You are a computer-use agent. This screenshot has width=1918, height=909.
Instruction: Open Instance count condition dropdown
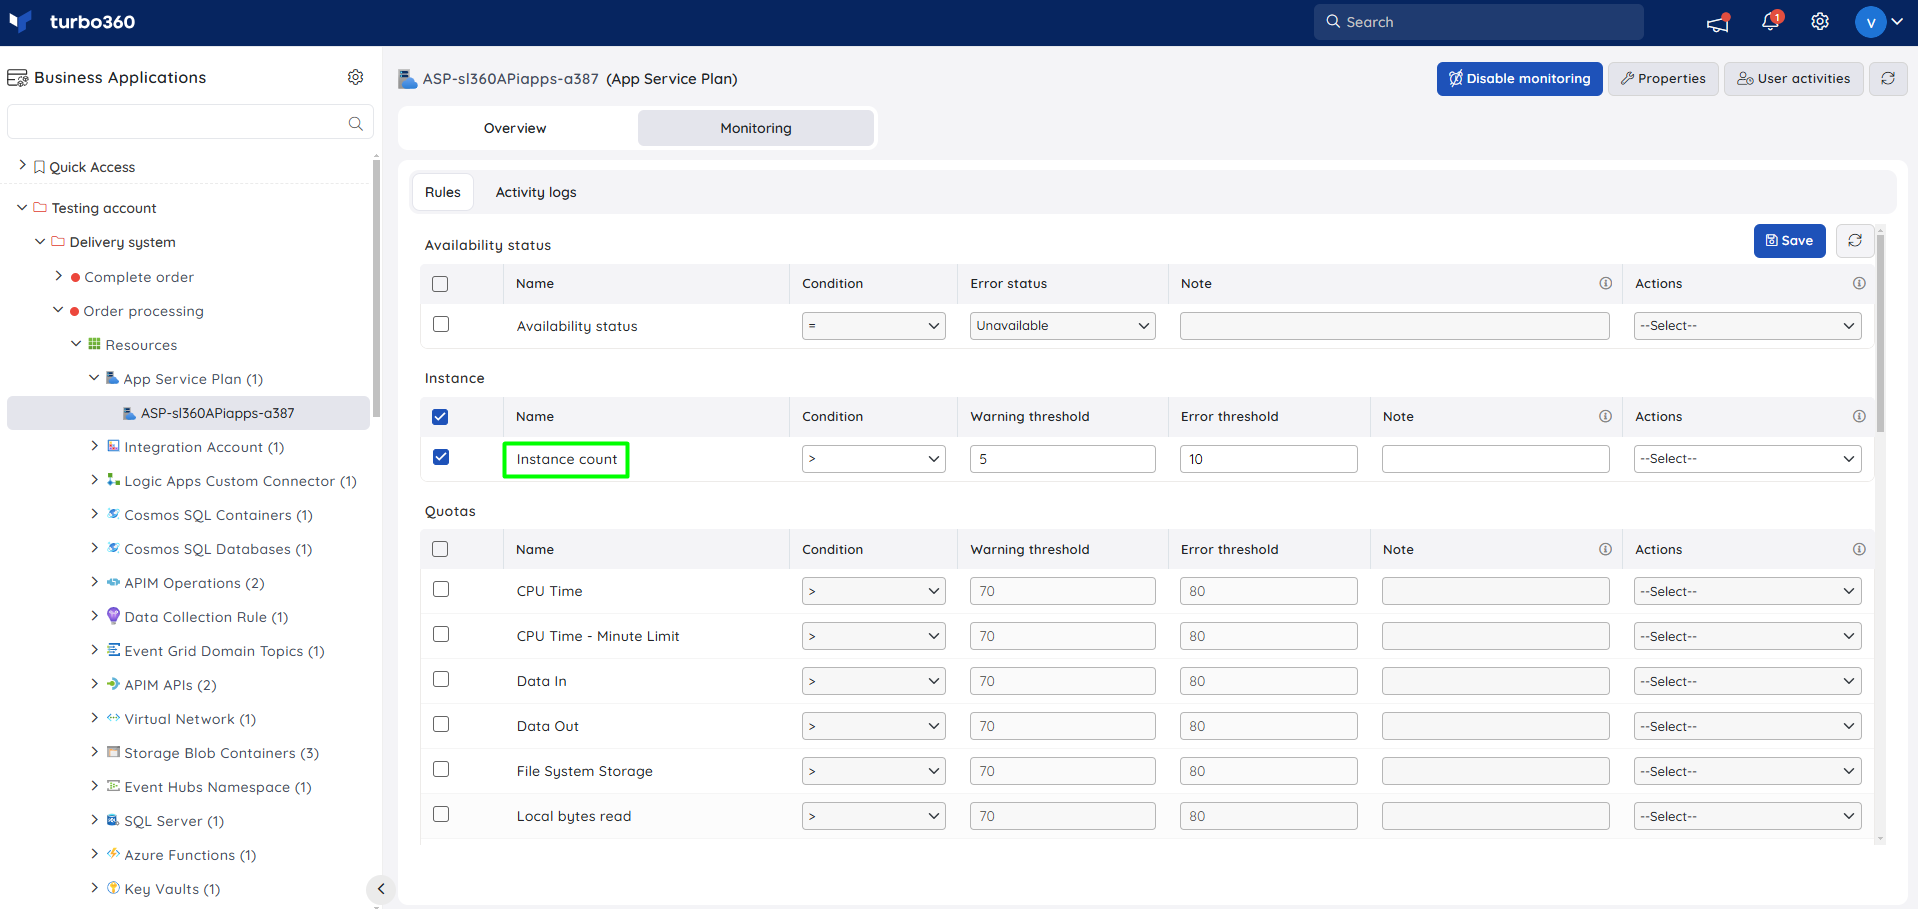(x=874, y=459)
